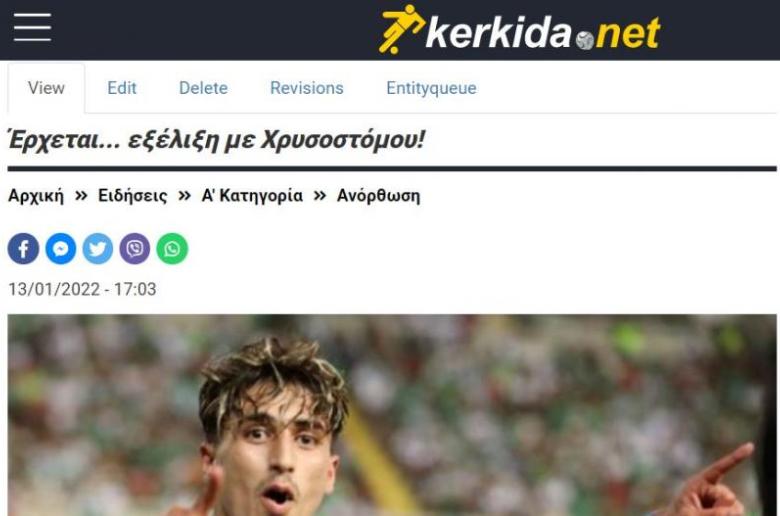This screenshot has width=780, height=516.
Task: Share via Messenger icon
Action: pyautogui.click(x=61, y=248)
